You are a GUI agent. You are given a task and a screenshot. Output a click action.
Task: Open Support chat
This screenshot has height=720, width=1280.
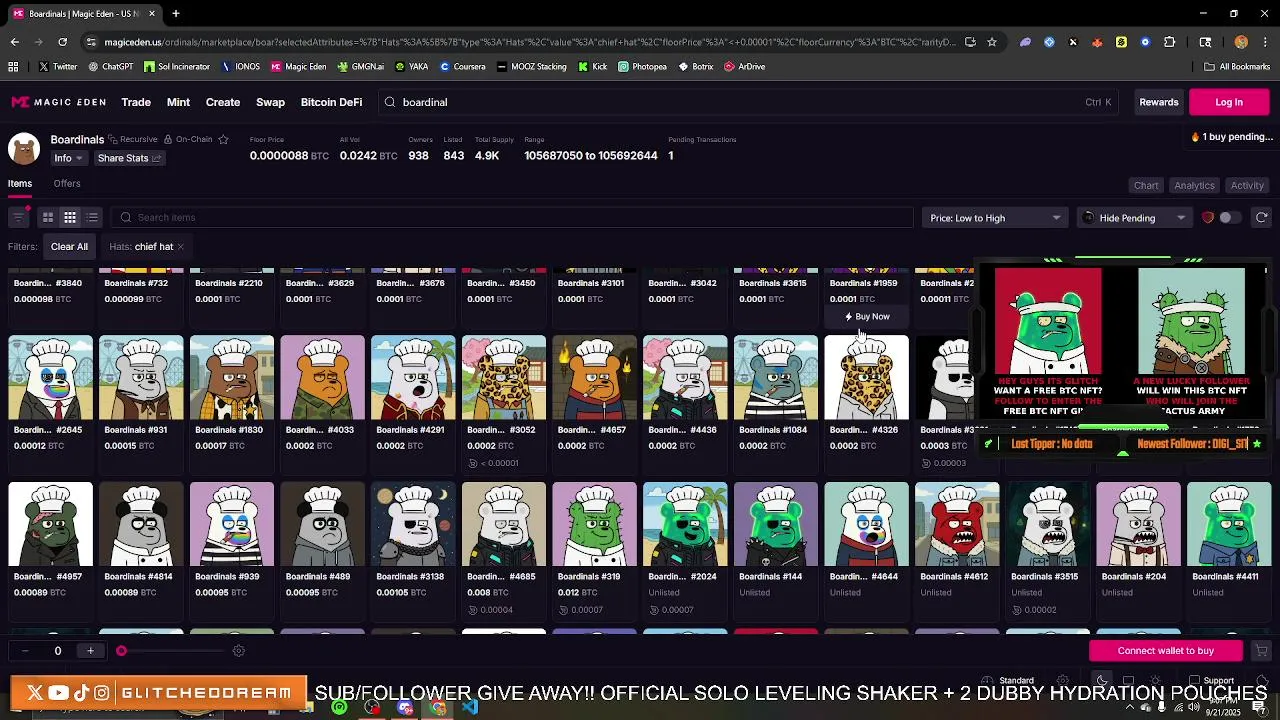[x=1210, y=681]
